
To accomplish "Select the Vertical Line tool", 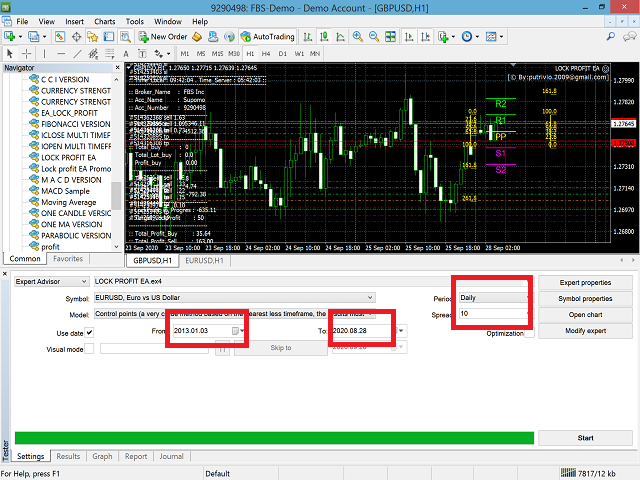I will coord(44,53).
